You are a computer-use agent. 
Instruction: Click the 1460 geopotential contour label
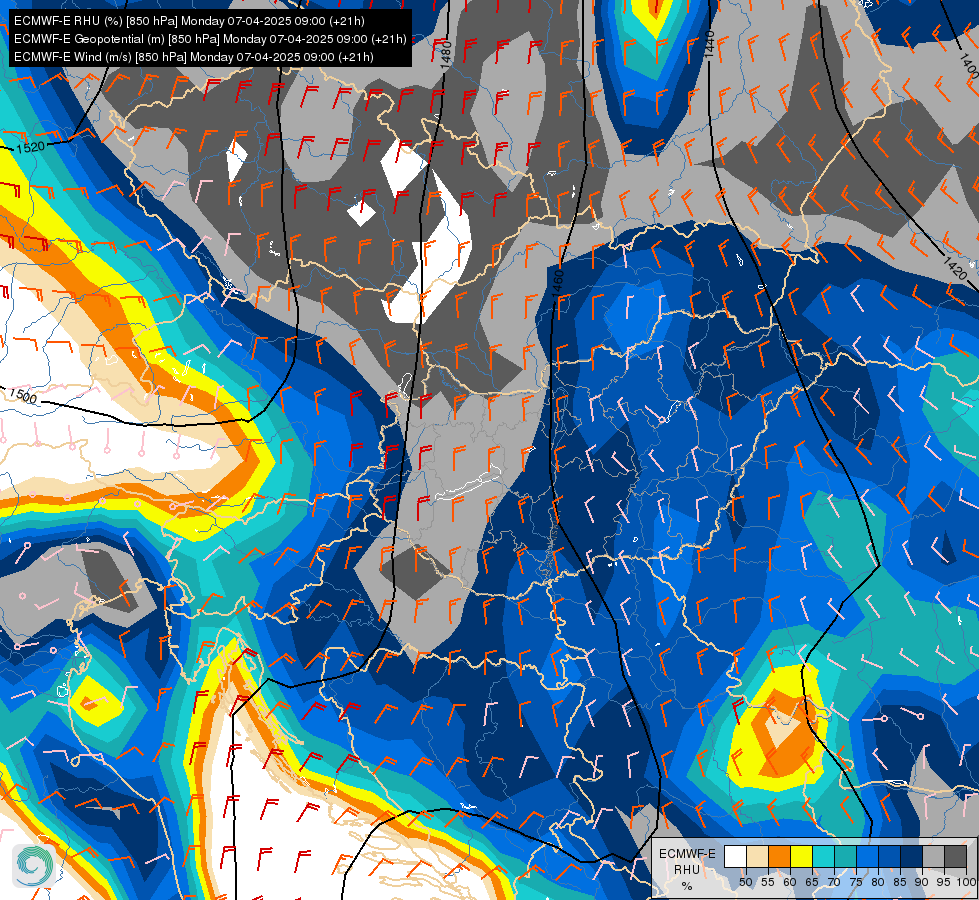tap(558, 284)
